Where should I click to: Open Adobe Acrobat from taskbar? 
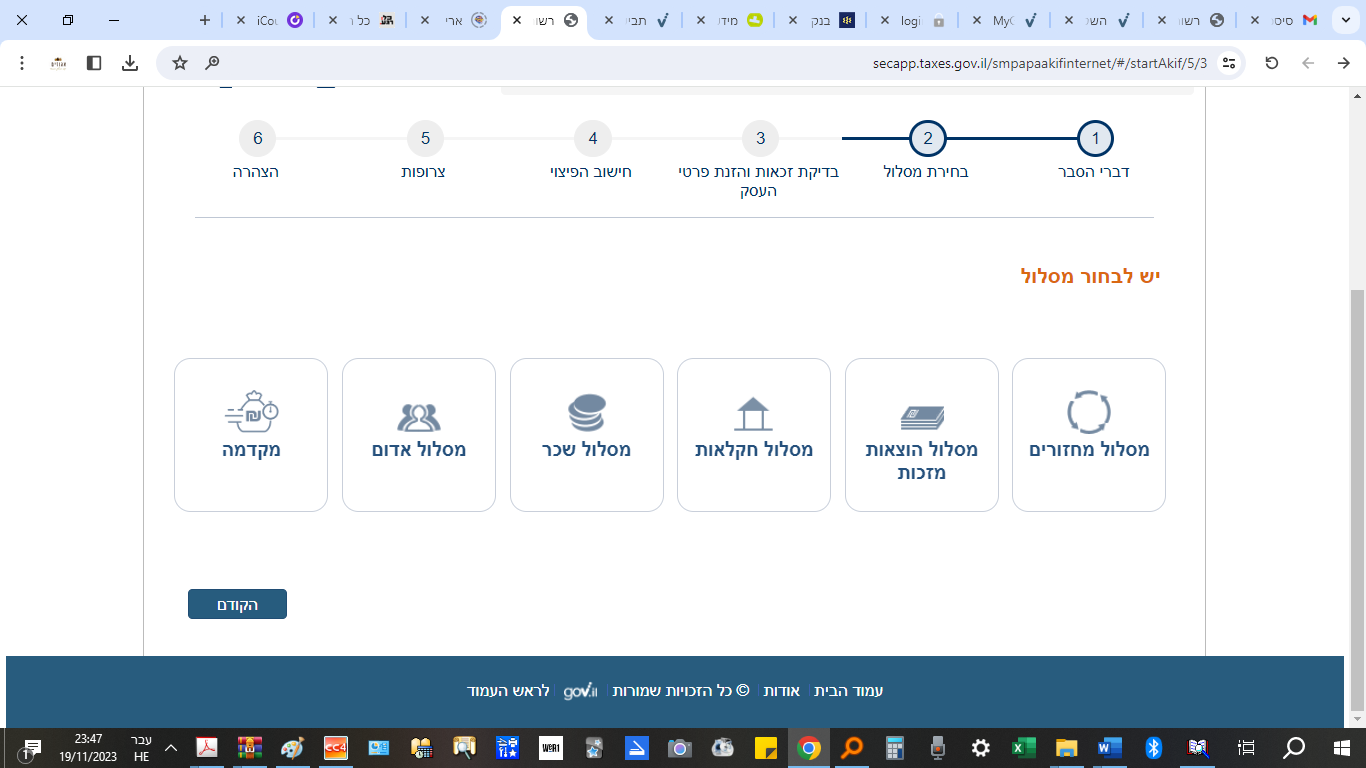coord(206,748)
